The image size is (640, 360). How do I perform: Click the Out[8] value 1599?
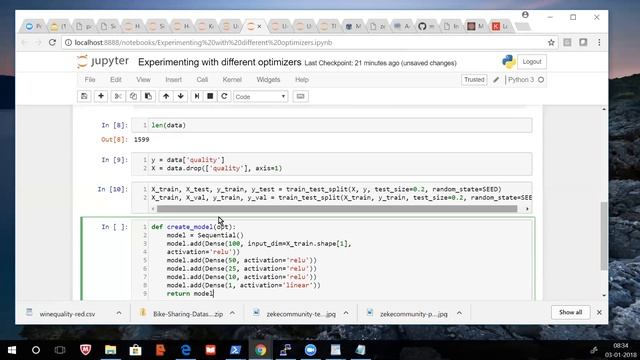(x=142, y=140)
